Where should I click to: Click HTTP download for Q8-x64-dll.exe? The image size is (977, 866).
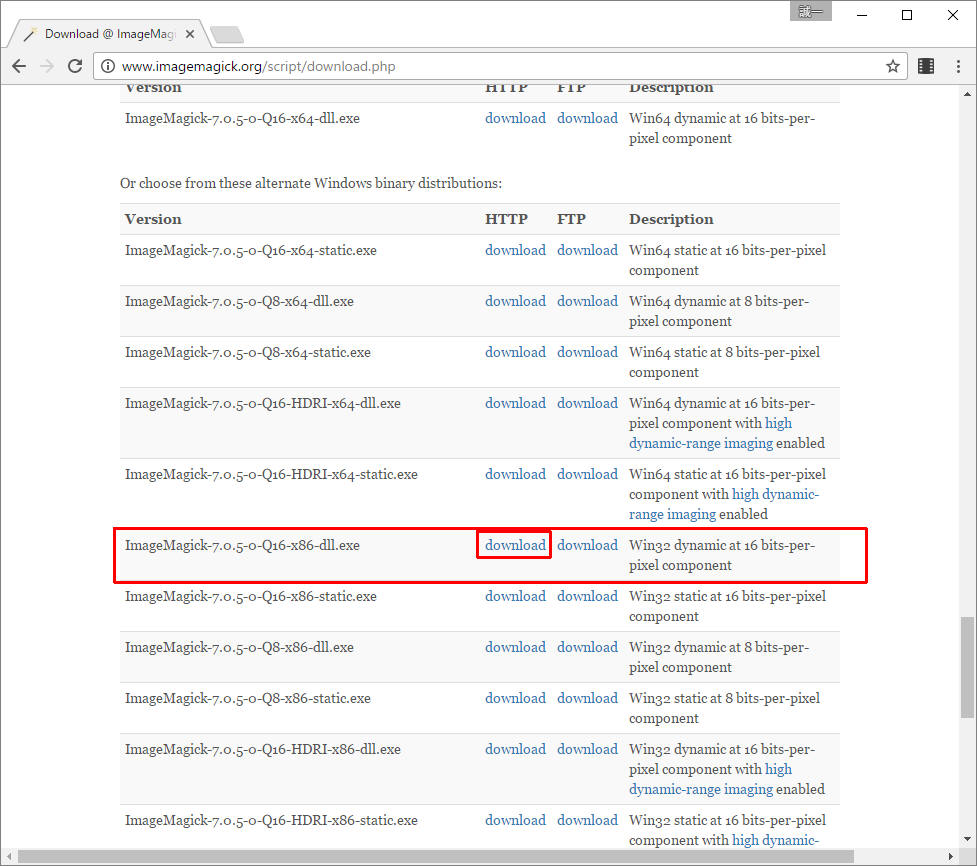pos(515,302)
